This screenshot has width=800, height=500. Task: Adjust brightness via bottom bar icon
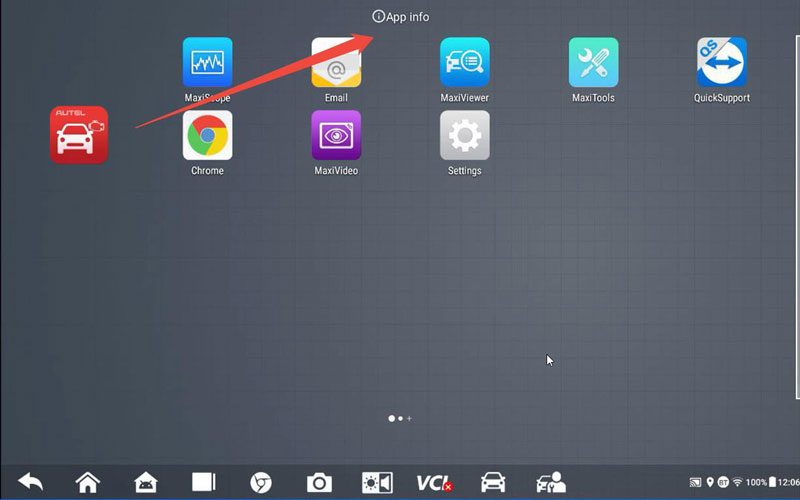[377, 482]
